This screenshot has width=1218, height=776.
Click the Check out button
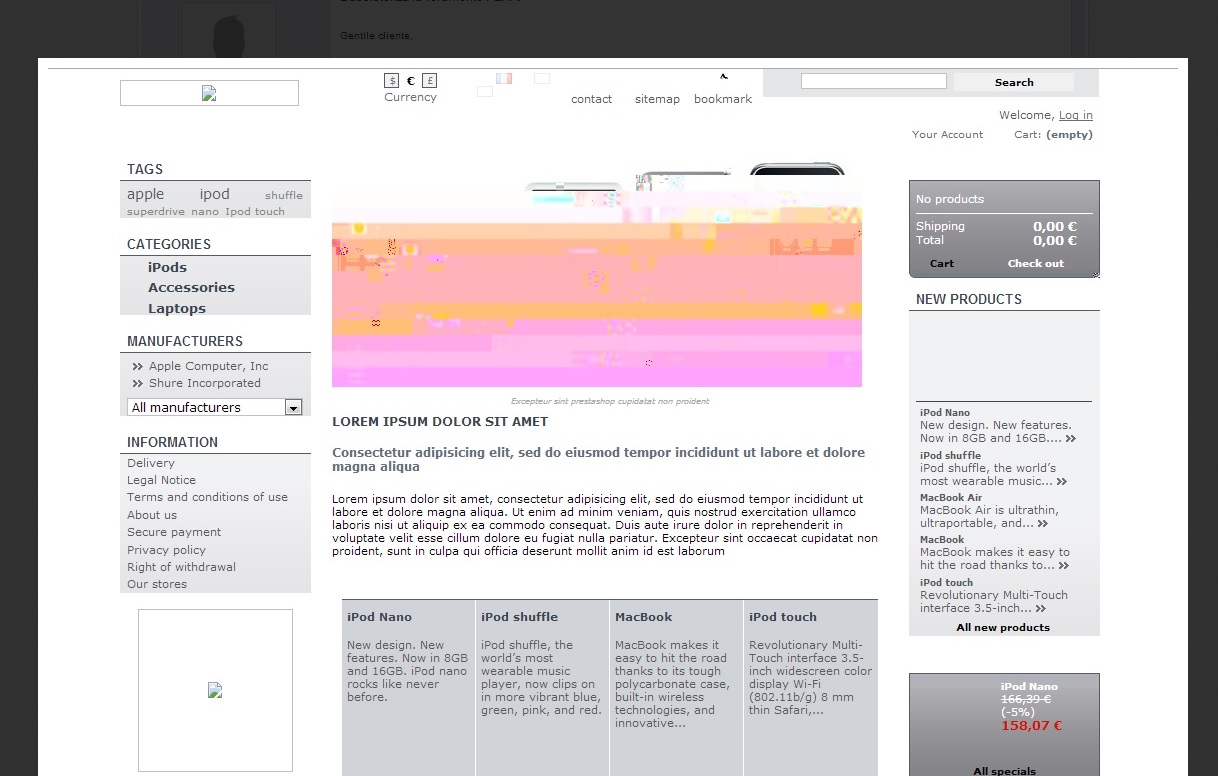pyautogui.click(x=1036, y=264)
